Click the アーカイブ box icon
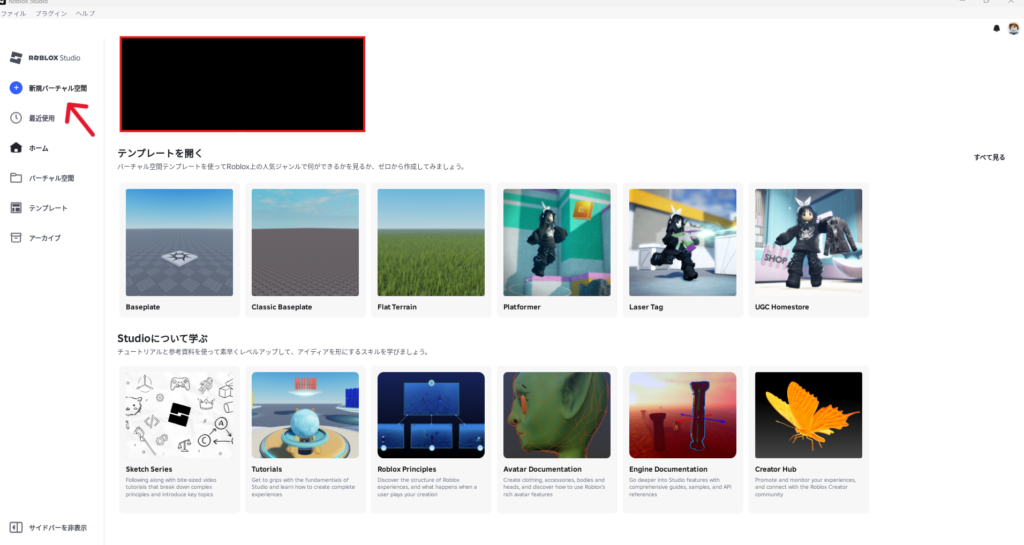The image size is (1024, 545). point(16,238)
